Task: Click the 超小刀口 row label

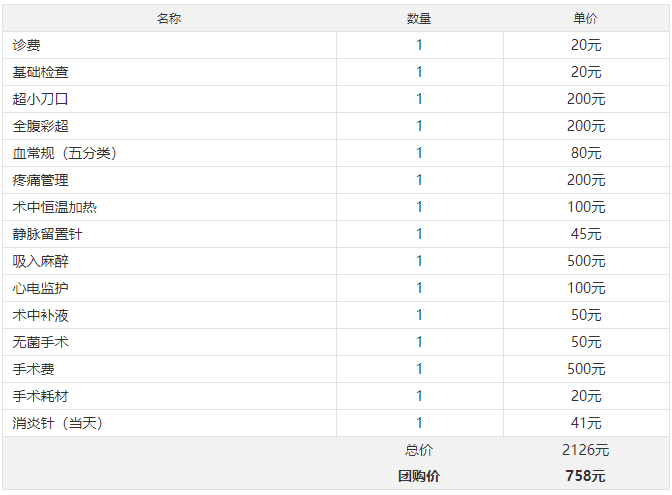Action: pyautogui.click(x=41, y=99)
